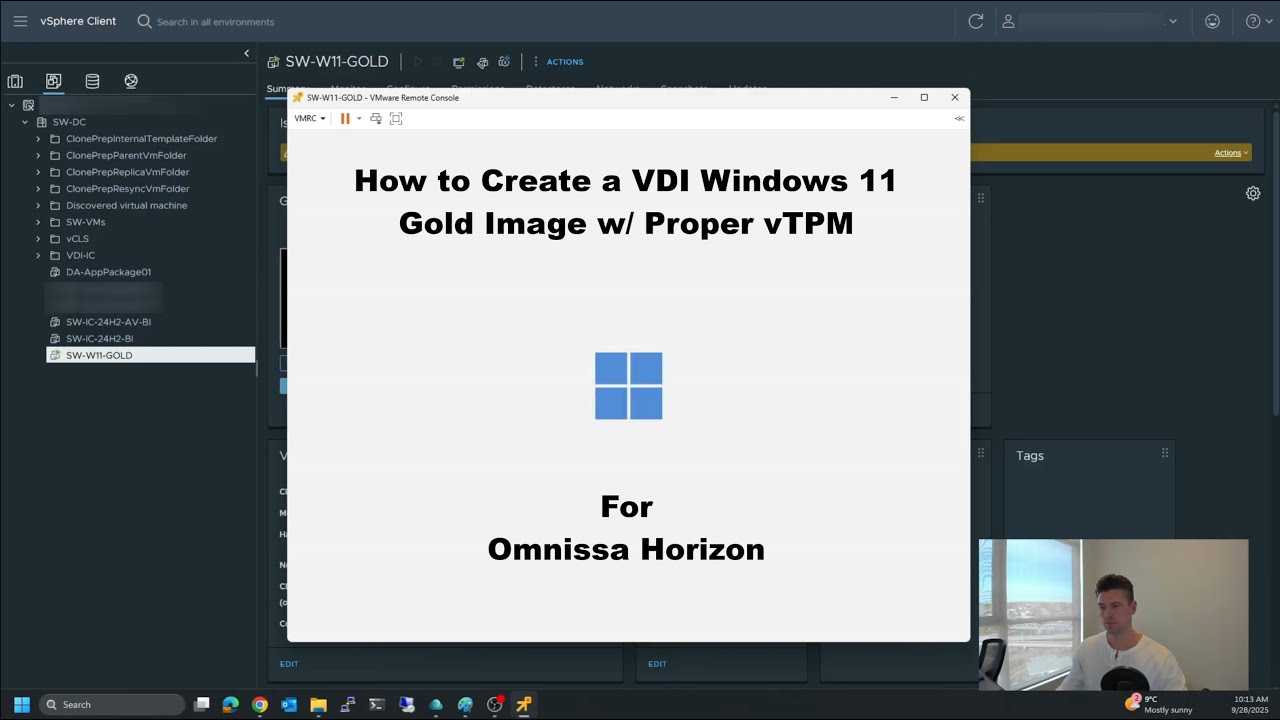The image size is (1280, 720).
Task: Click the taskbar Search box
Action: point(113,704)
